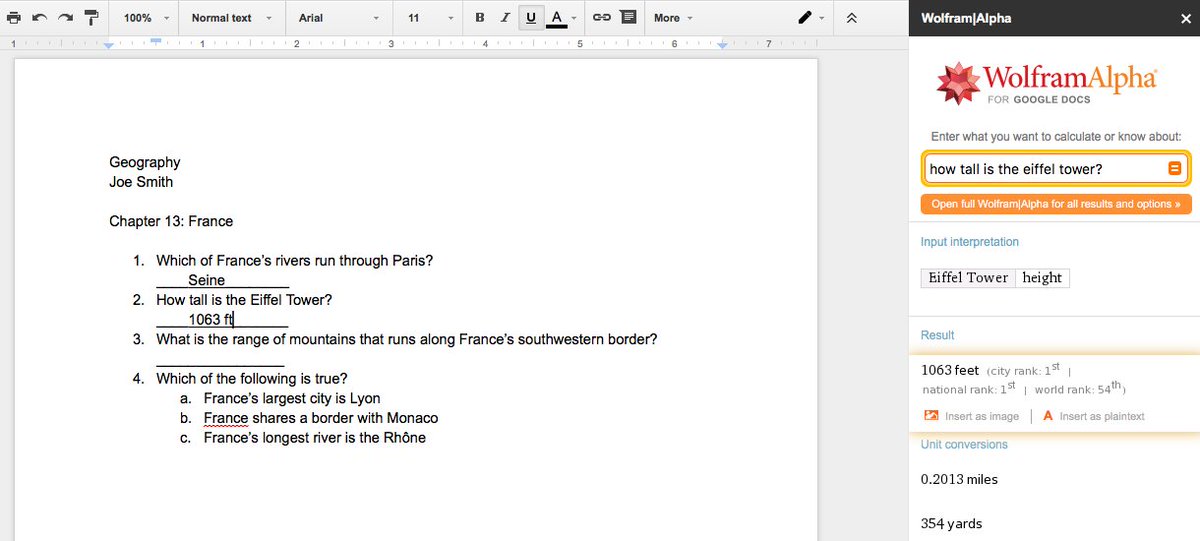Open the text color picker
This screenshot has height=541, width=1200.
(557, 18)
